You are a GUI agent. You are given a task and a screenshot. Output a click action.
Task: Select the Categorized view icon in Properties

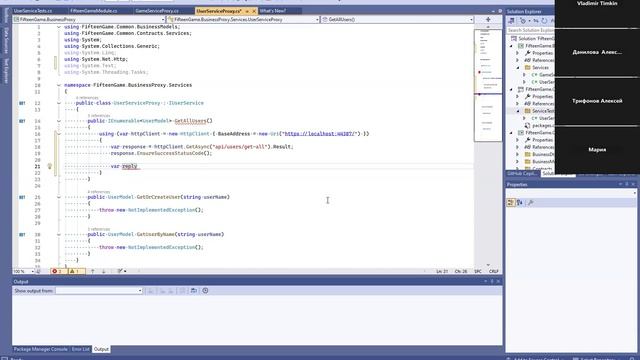(x=511, y=203)
